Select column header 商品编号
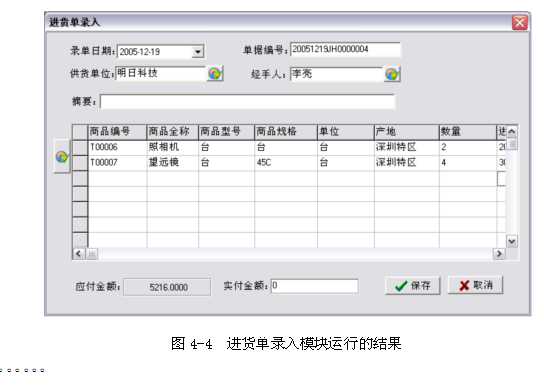Screen dimensions: 544x390 click(118, 132)
